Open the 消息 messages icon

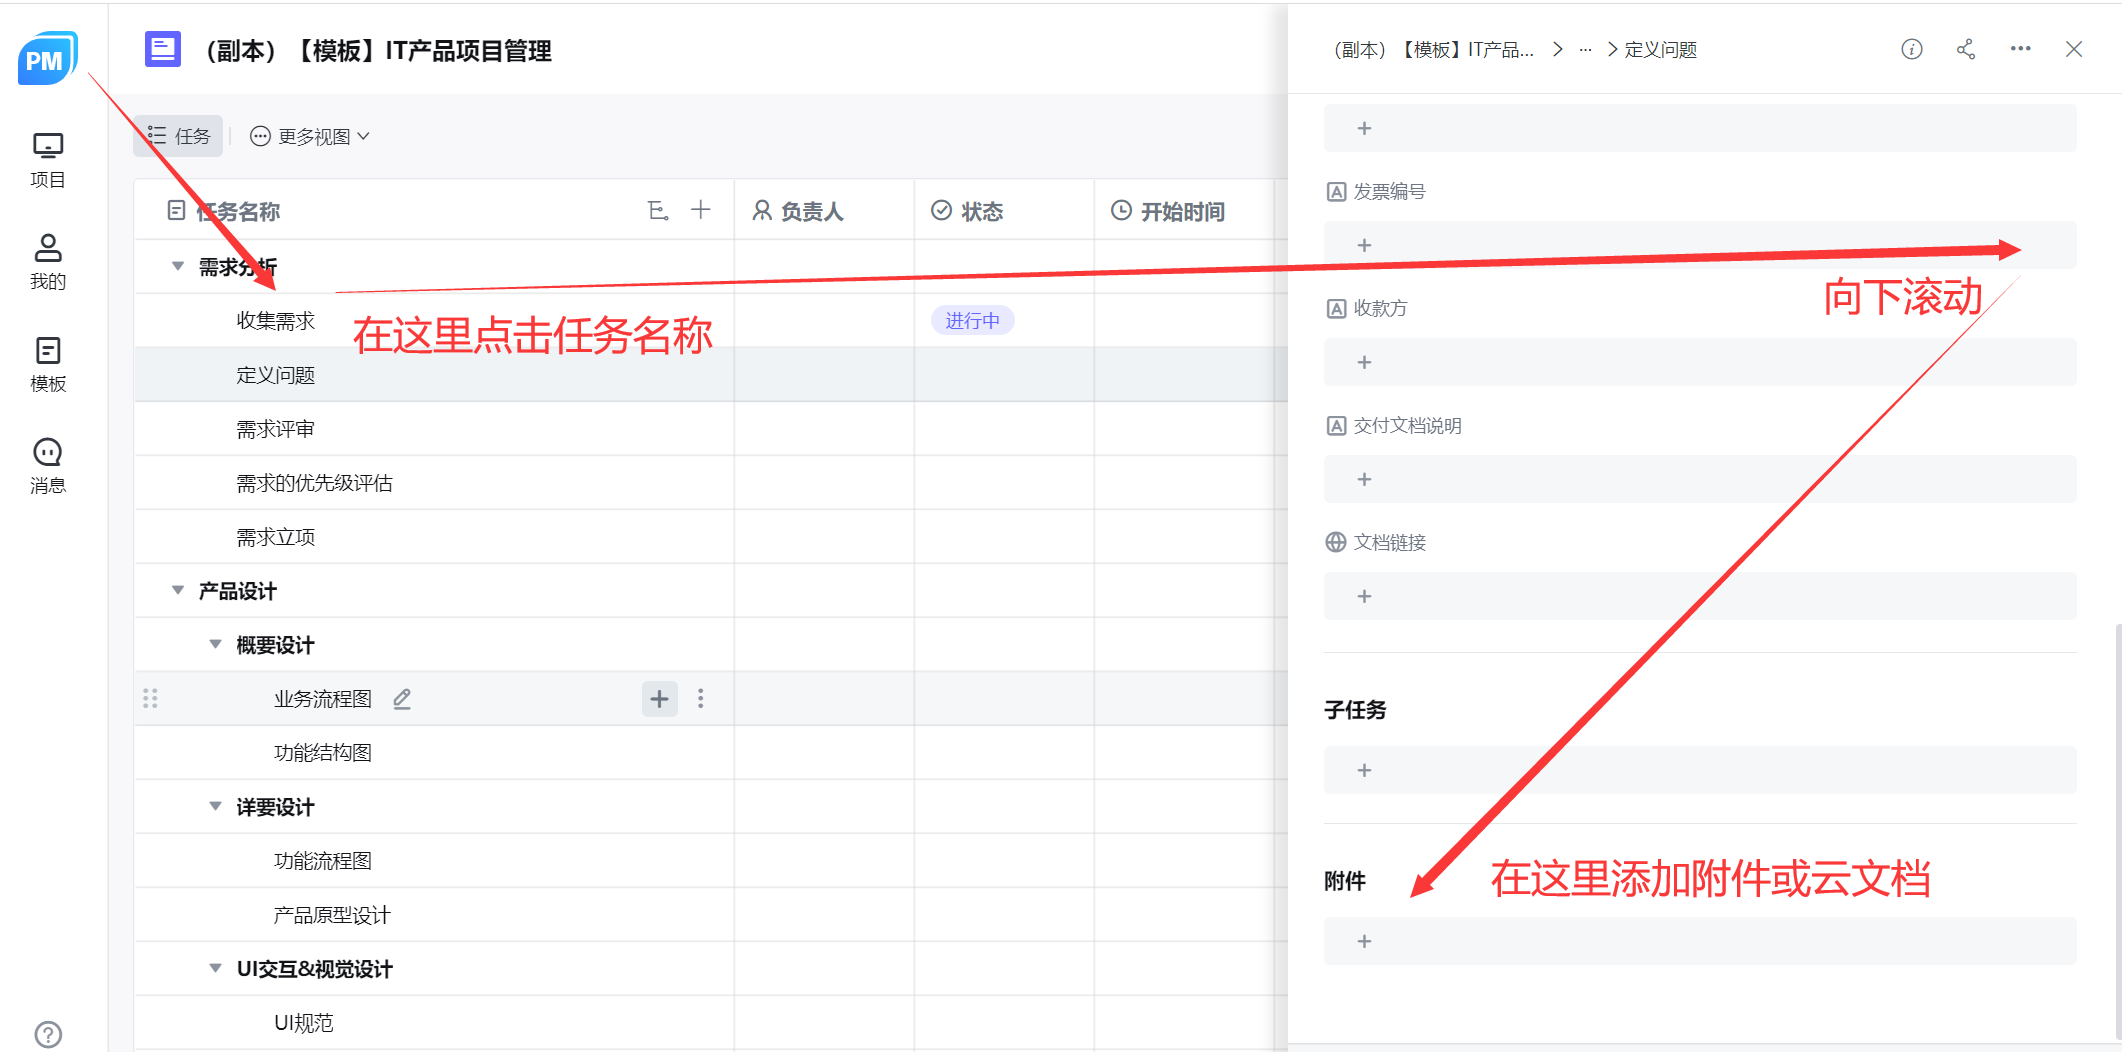tap(47, 465)
